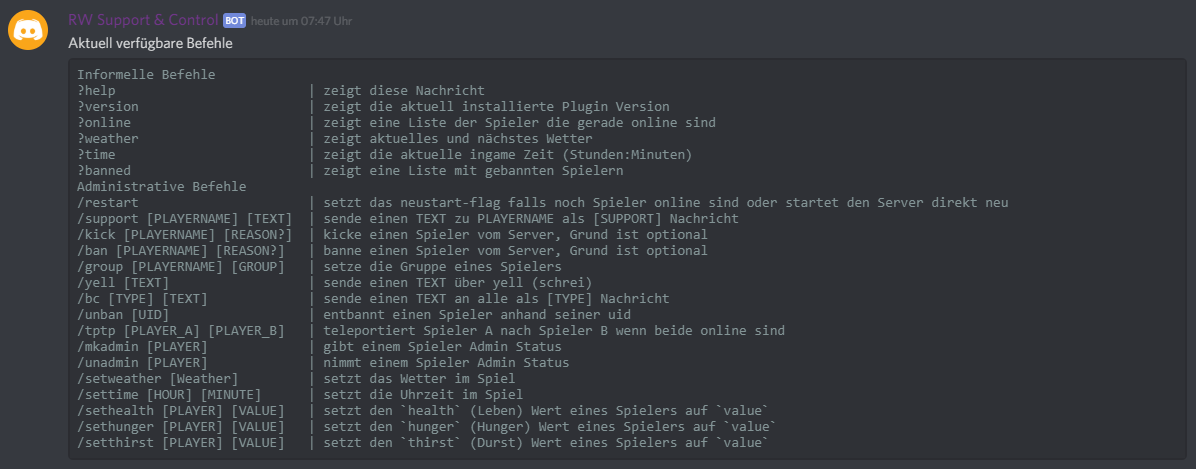Click the /kick [PLAYERNAME] [REASON?] command
Image resolution: width=1196 pixels, height=469 pixels.
(184, 235)
